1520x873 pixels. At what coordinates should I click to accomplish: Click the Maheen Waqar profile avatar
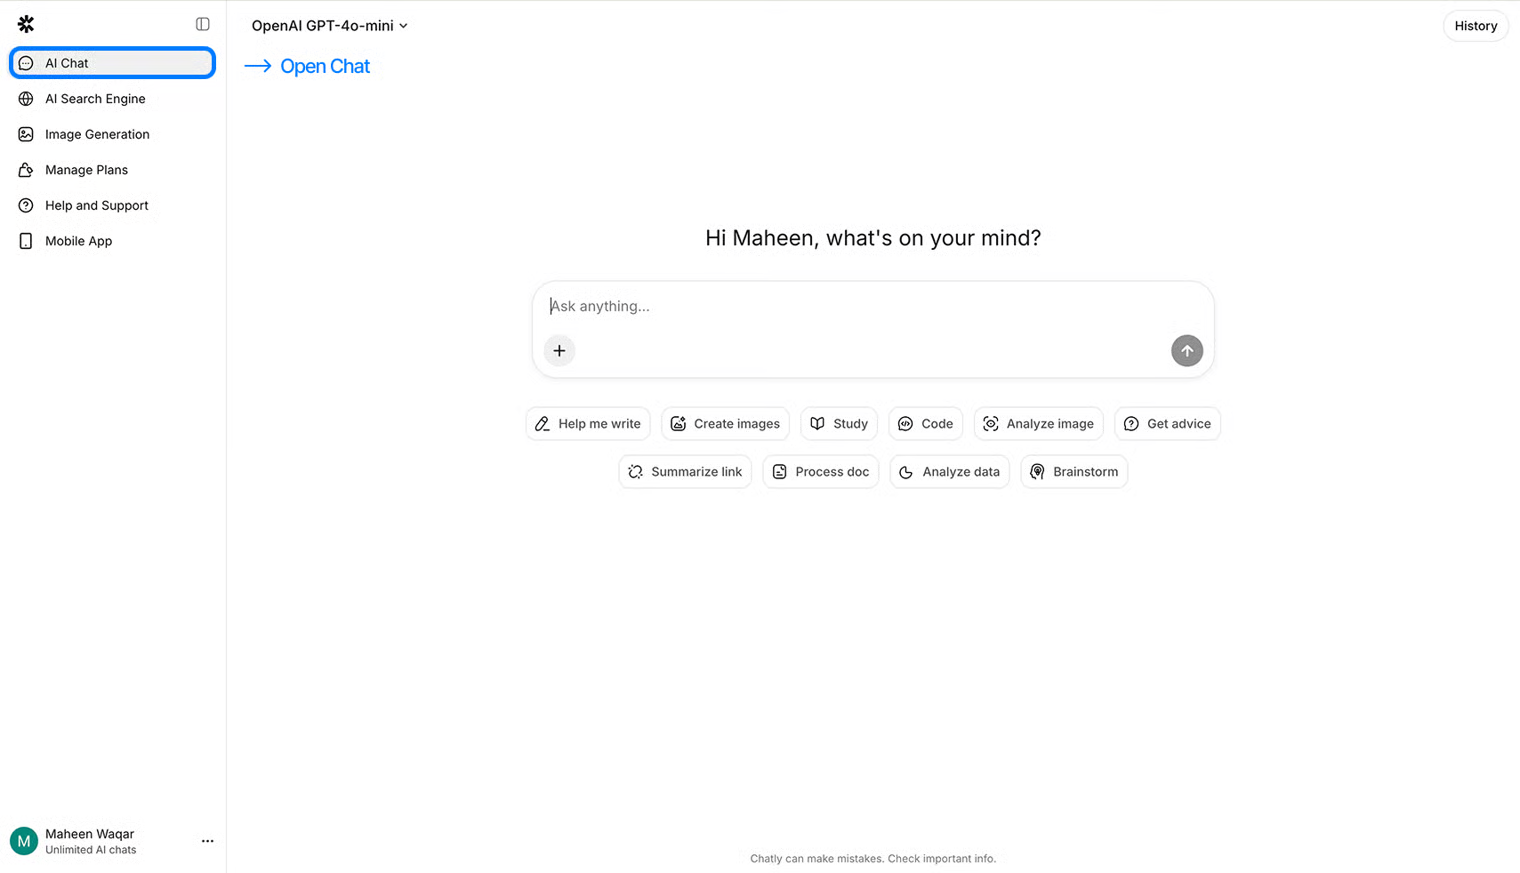[24, 841]
